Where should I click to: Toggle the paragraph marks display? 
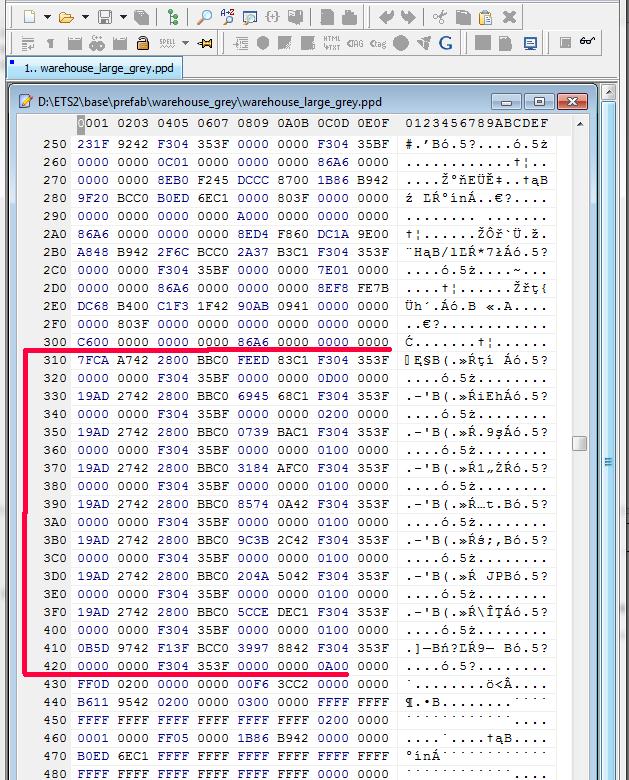pyautogui.click(x=51, y=43)
